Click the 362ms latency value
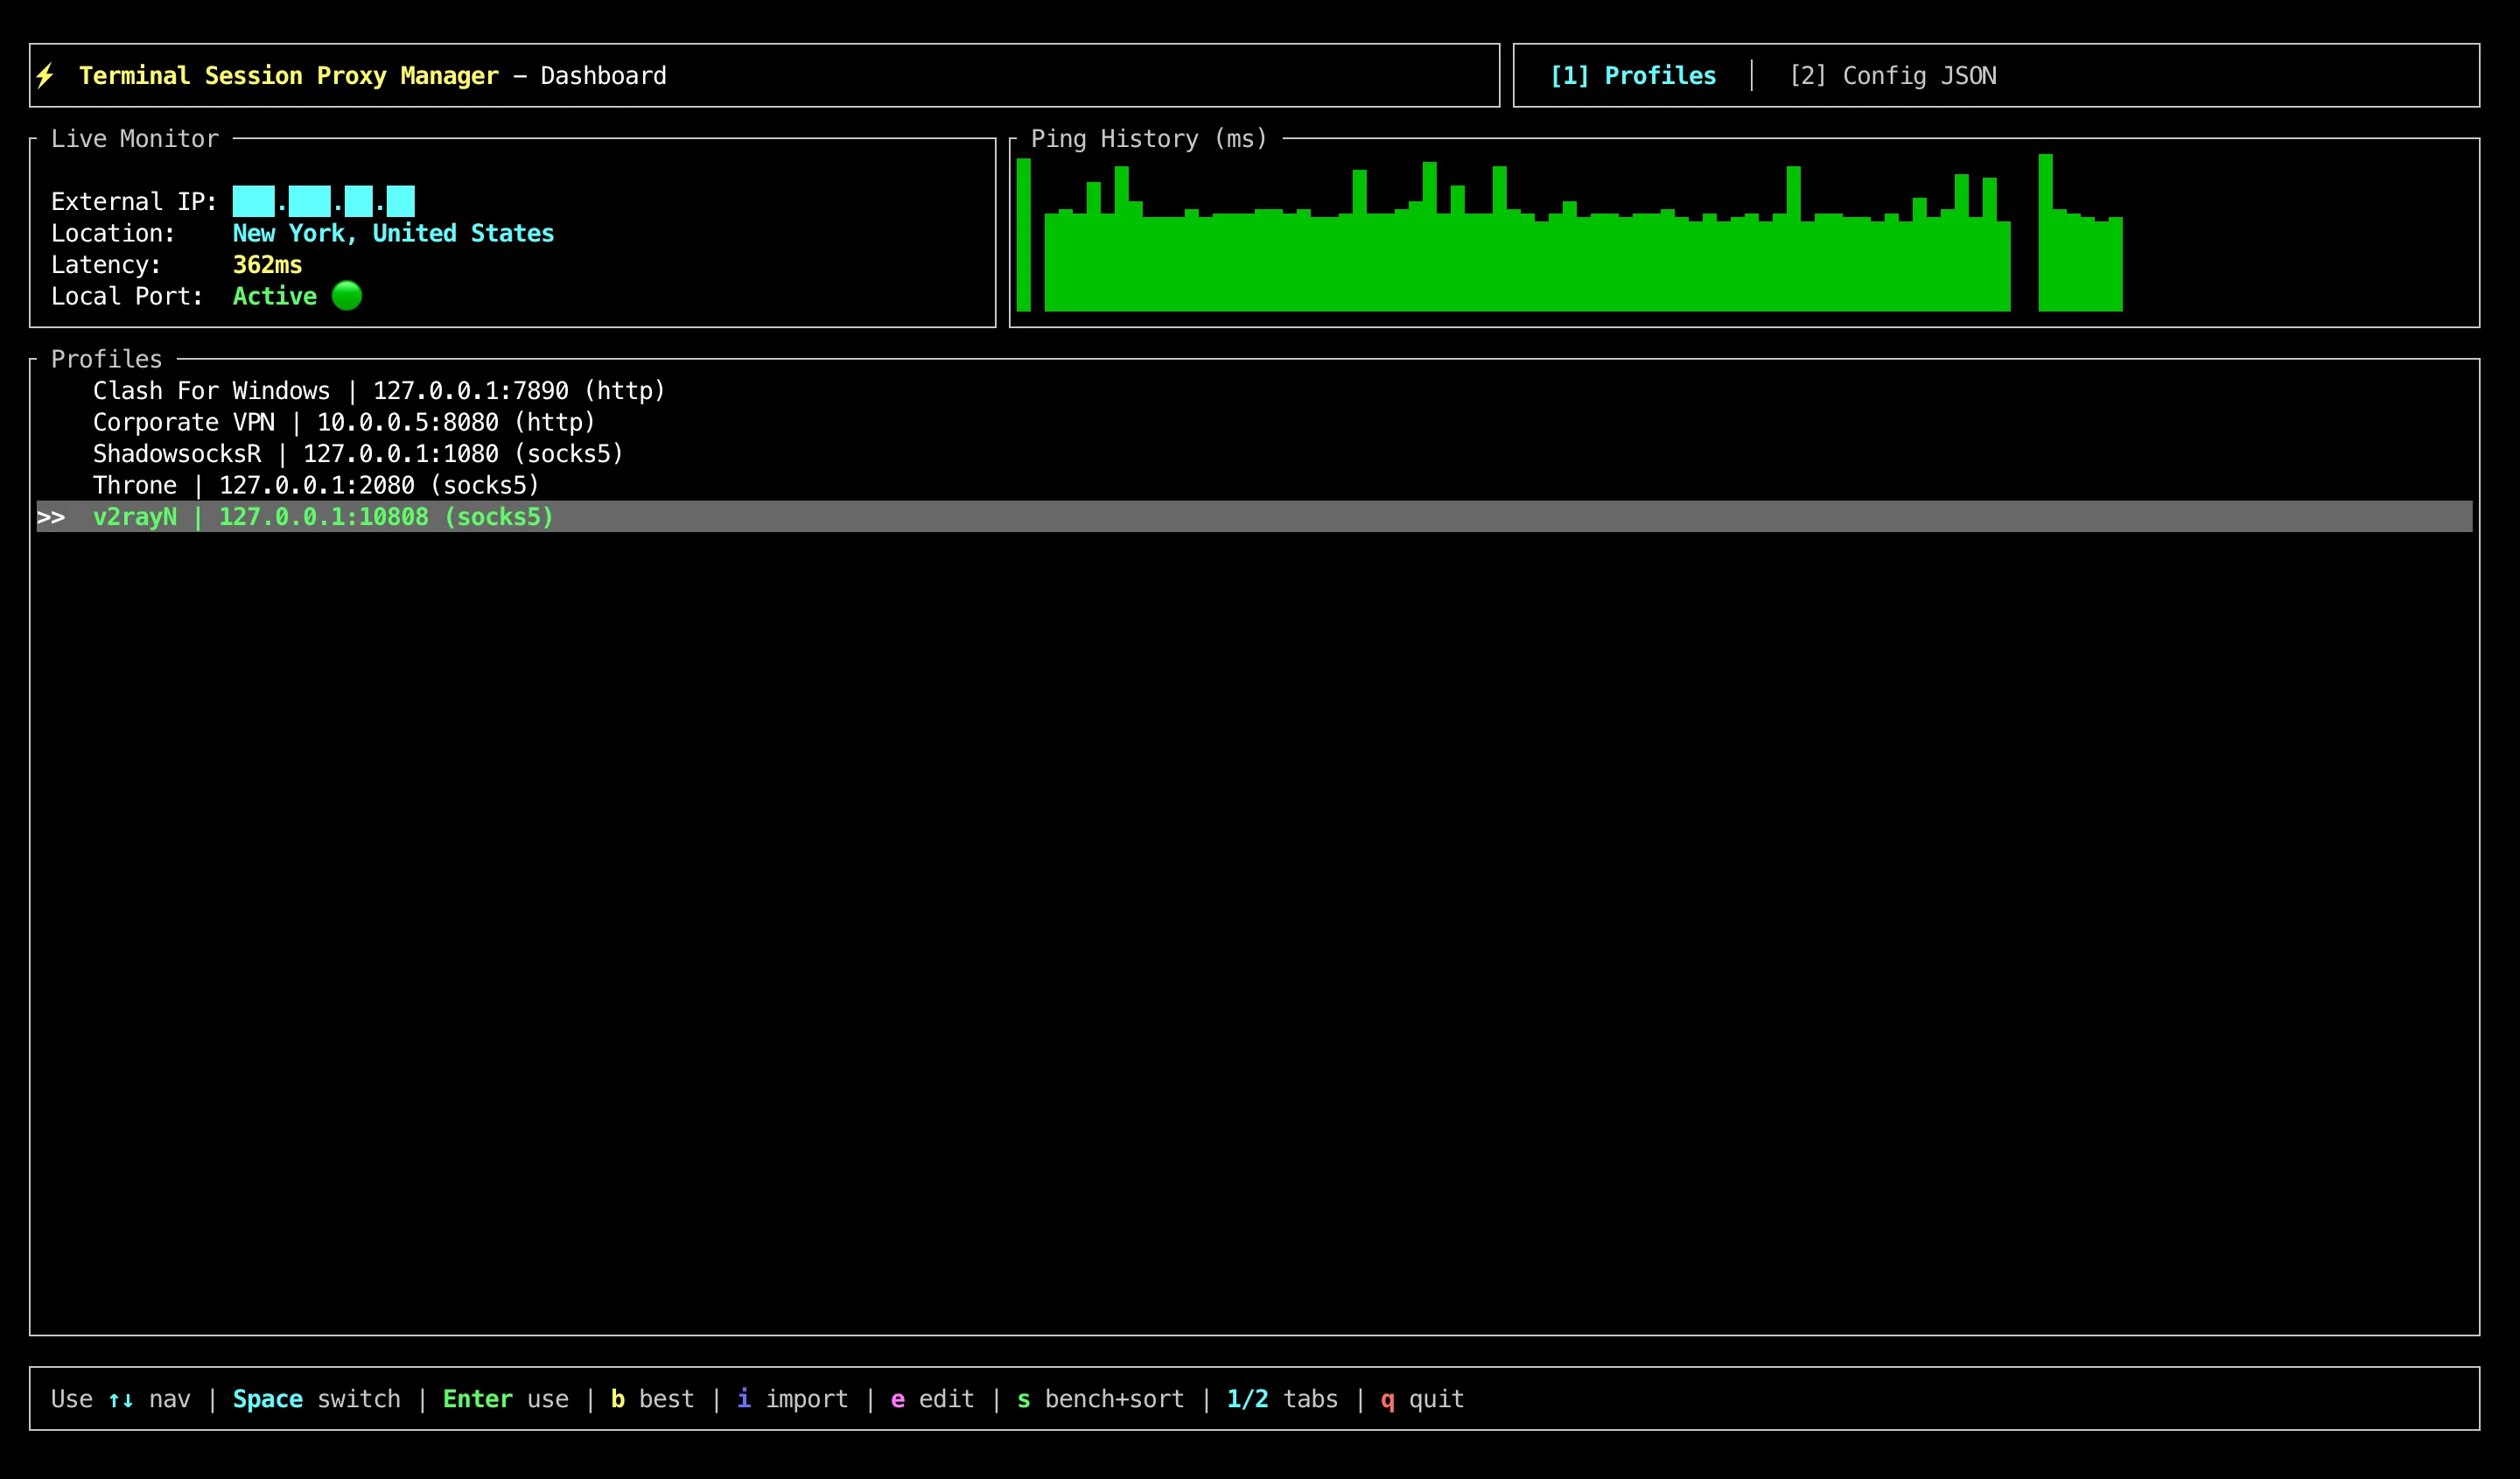Viewport: 2520px width, 1479px height. tap(267, 265)
